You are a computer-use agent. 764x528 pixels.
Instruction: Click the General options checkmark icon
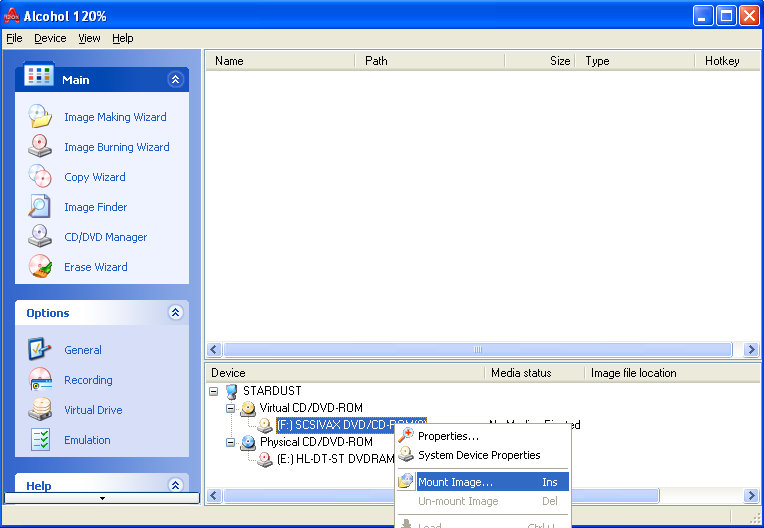coord(40,349)
